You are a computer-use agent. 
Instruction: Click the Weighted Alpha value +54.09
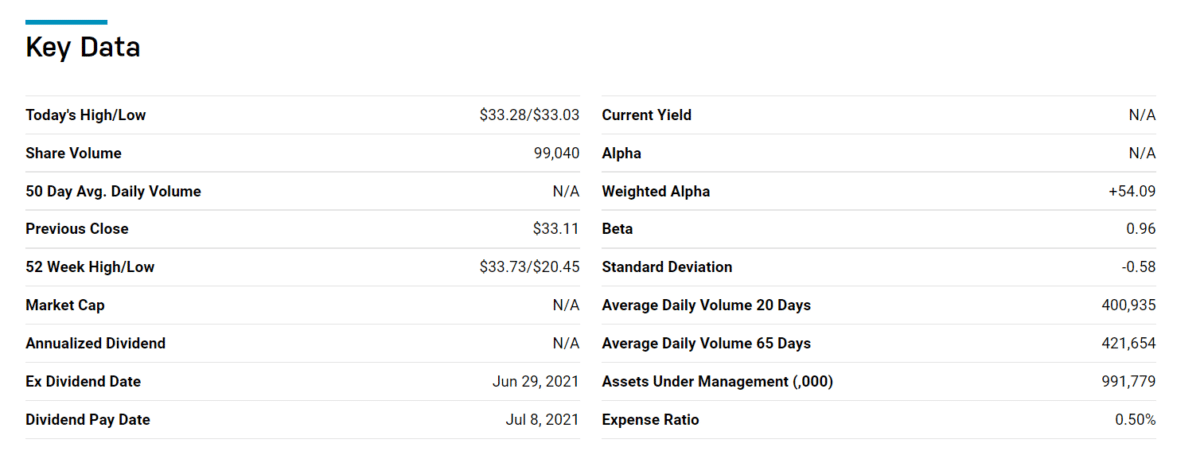1132,191
